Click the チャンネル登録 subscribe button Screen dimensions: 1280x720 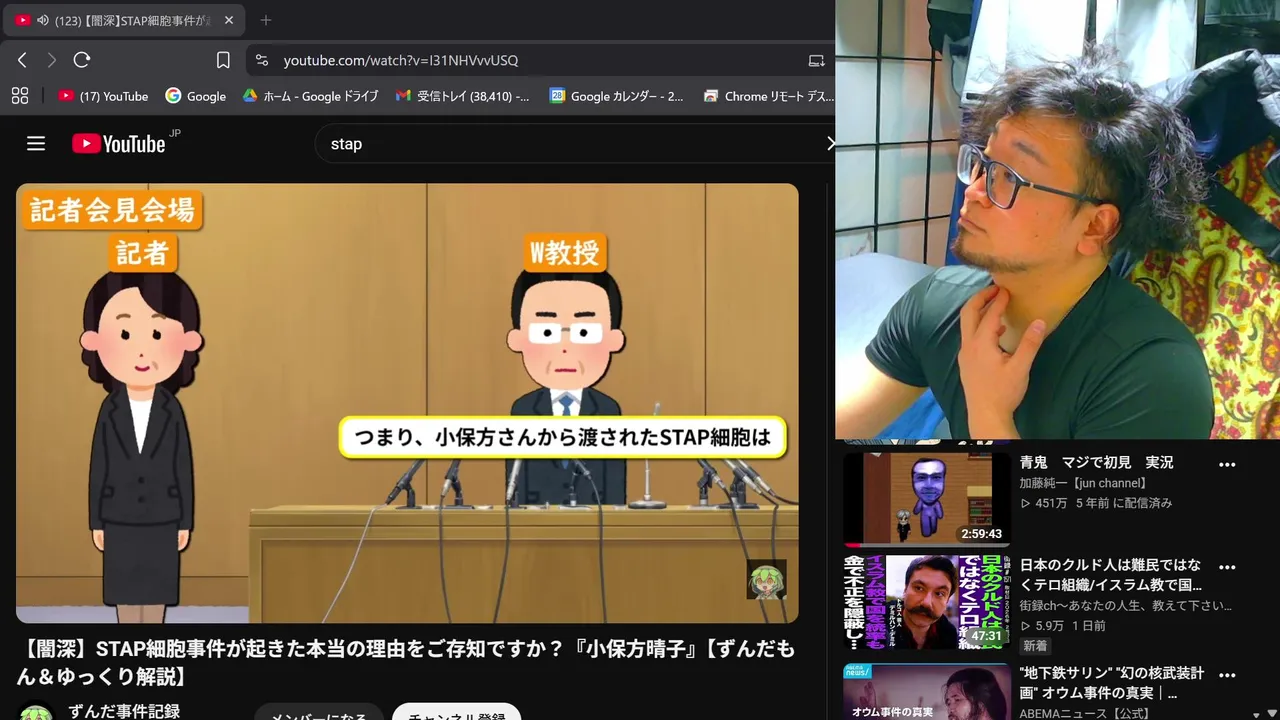pyautogui.click(x=456, y=712)
